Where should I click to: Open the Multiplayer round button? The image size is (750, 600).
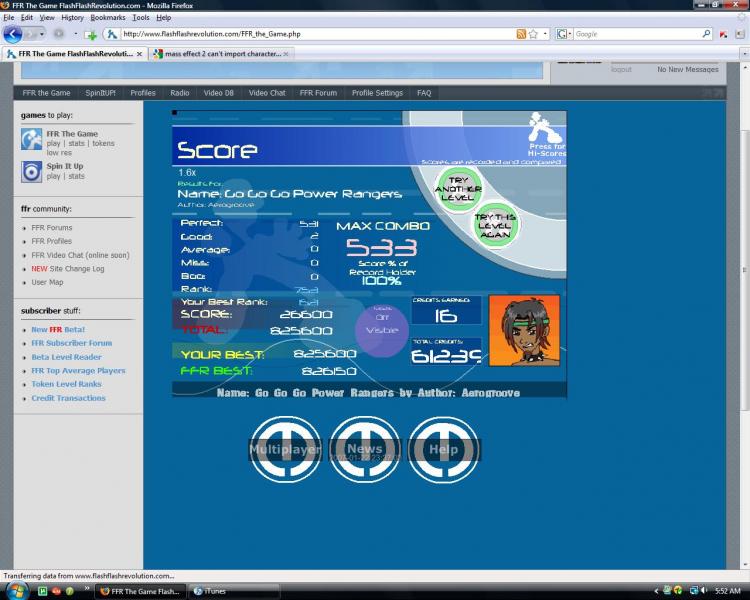point(286,449)
